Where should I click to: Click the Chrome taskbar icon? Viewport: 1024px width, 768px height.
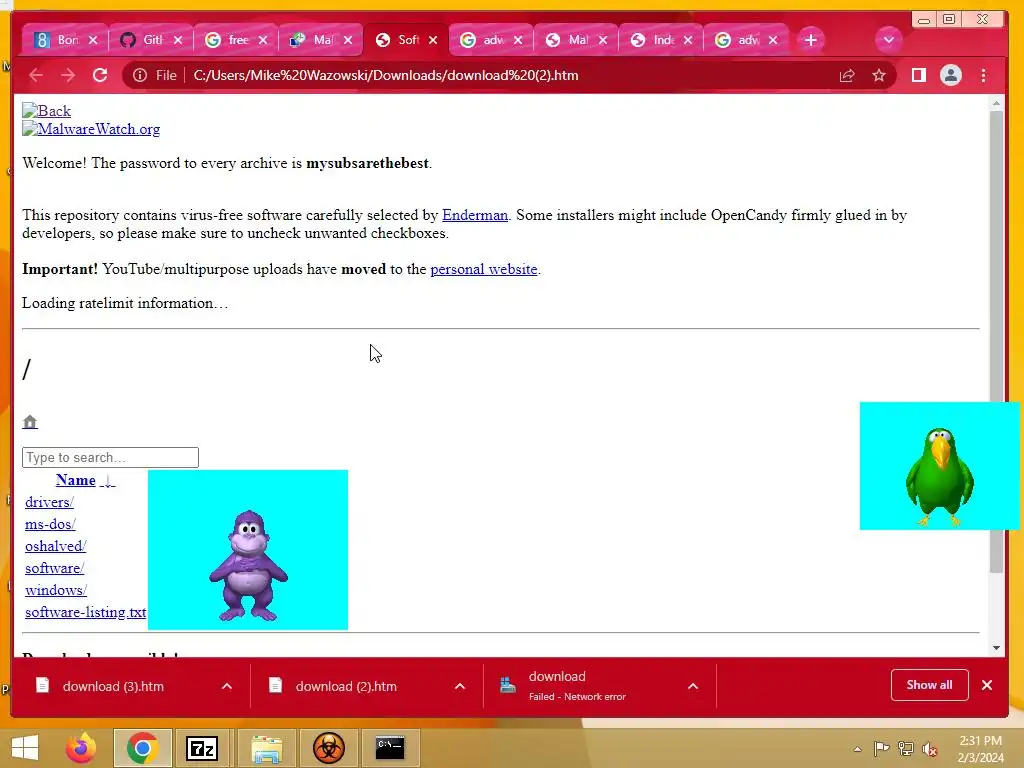point(143,748)
